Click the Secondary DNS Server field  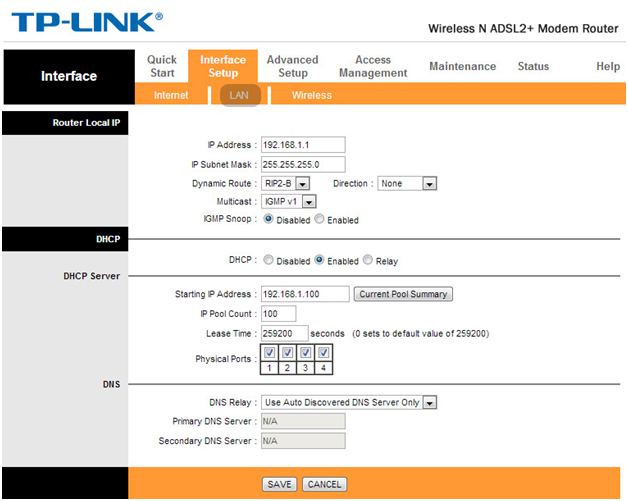(x=303, y=441)
